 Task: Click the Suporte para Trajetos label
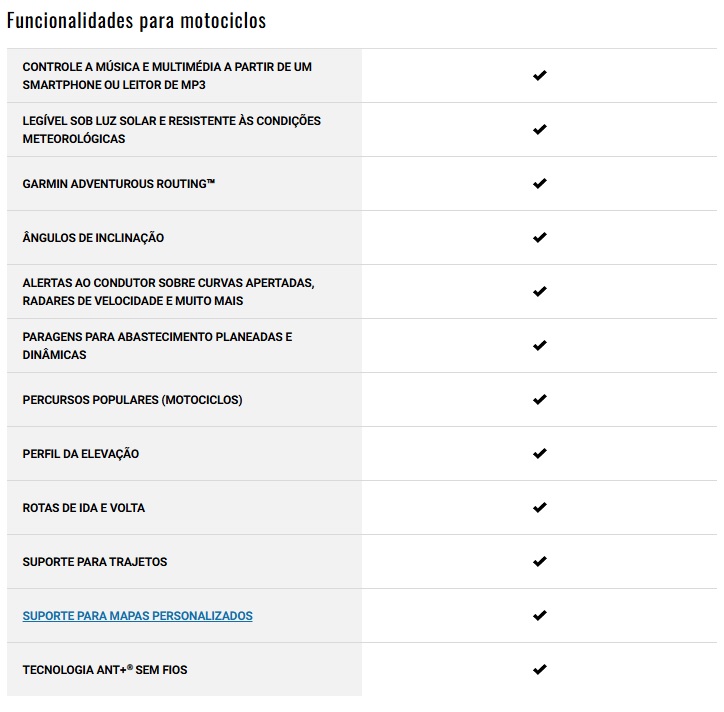click(95, 562)
